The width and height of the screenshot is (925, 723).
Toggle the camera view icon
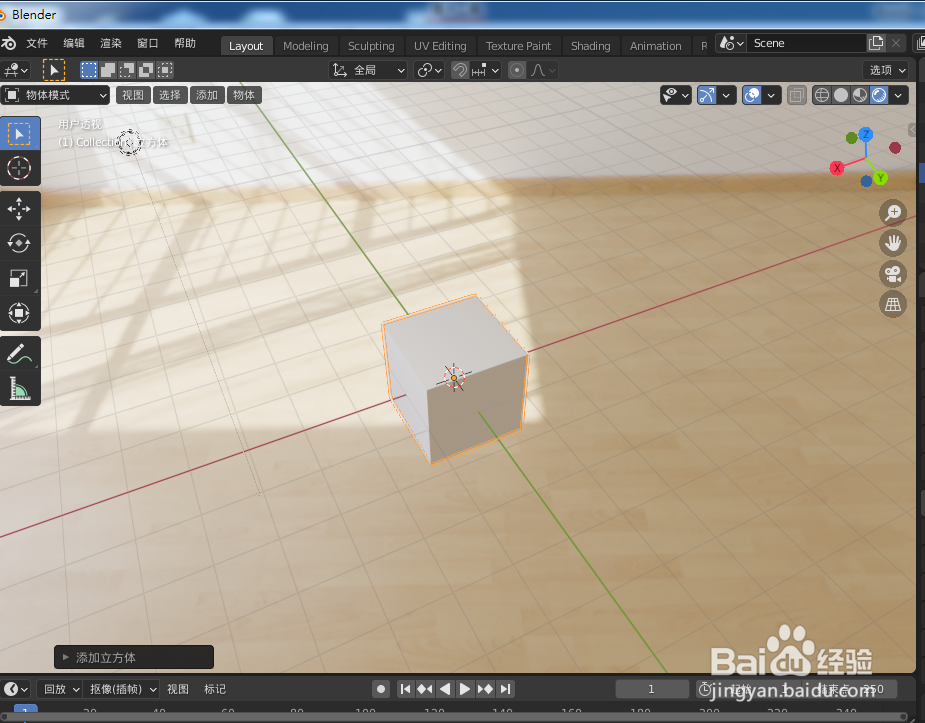(x=893, y=274)
